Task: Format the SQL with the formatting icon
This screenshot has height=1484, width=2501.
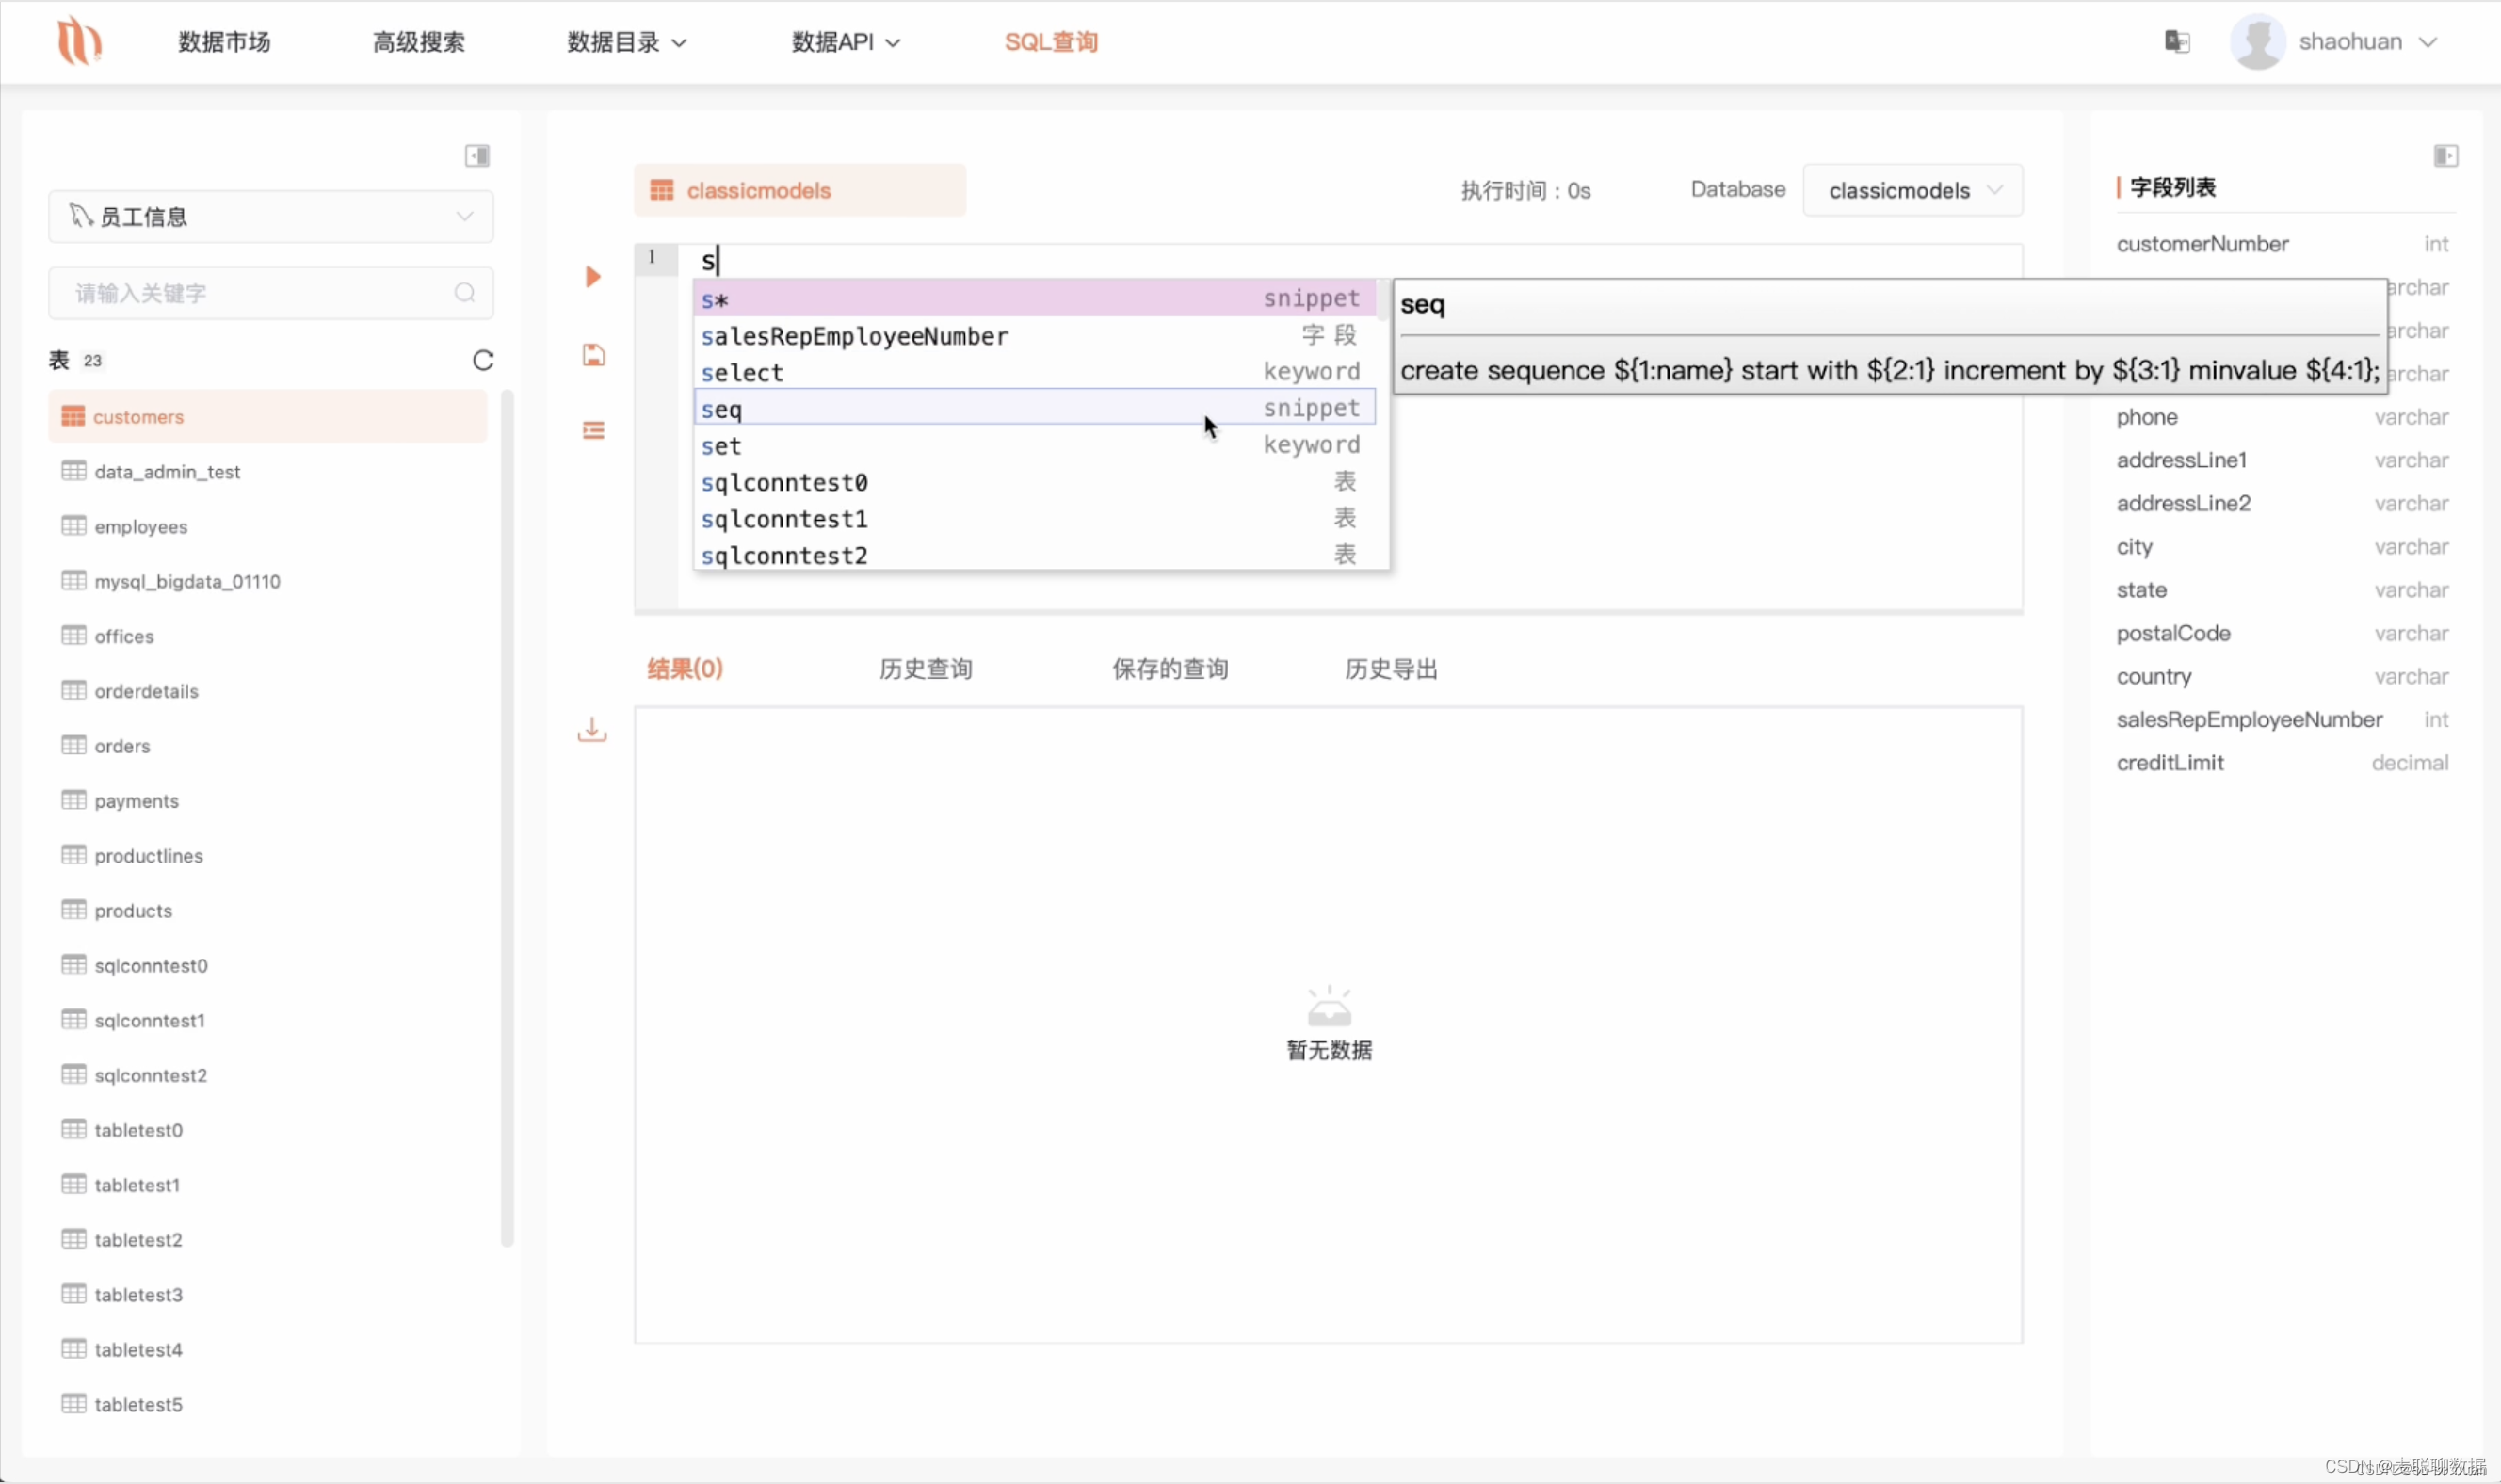Action: [592, 429]
